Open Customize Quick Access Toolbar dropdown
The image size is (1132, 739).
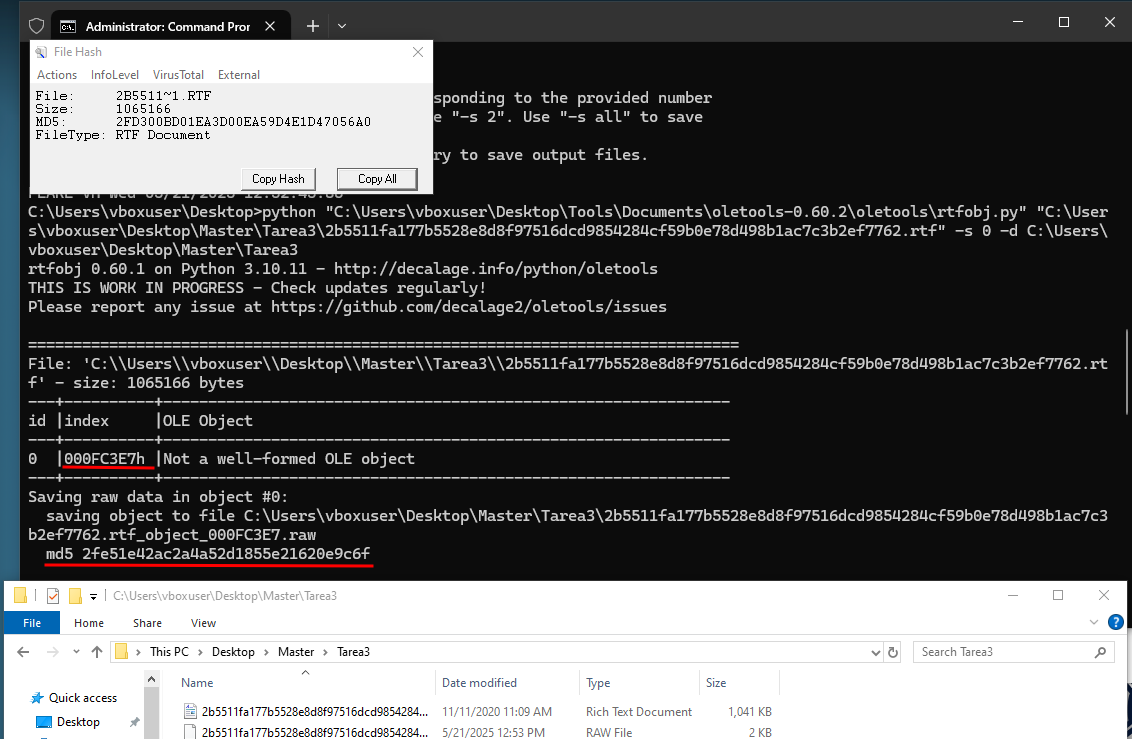pos(93,596)
